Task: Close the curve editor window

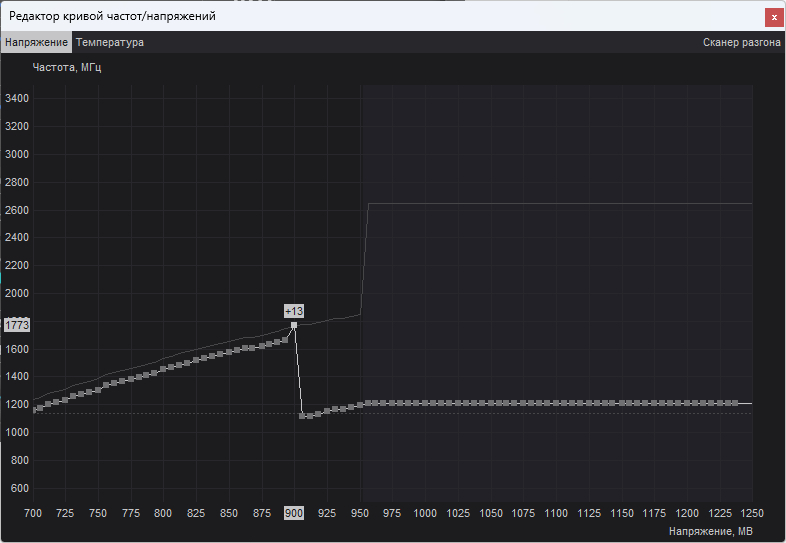Action: (x=774, y=18)
